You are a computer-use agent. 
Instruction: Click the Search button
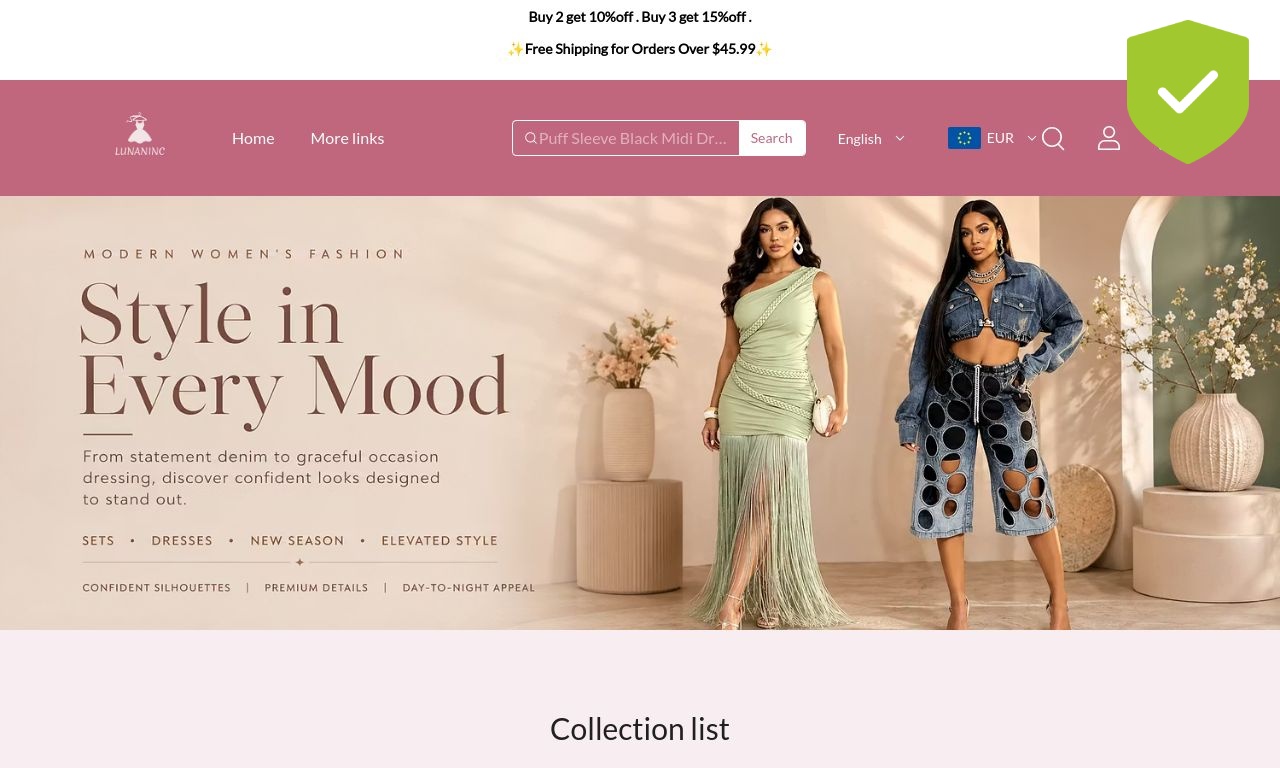click(x=772, y=138)
